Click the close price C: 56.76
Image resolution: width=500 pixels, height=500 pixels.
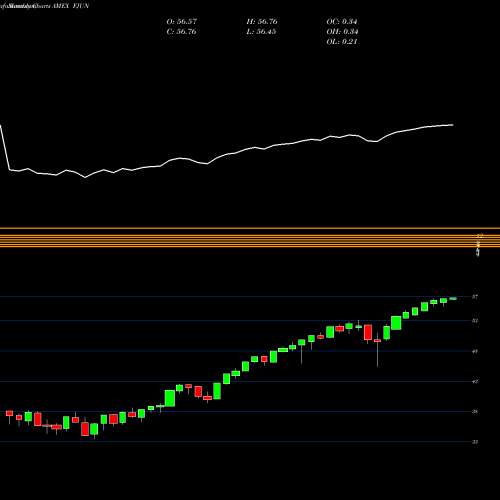click(x=181, y=32)
